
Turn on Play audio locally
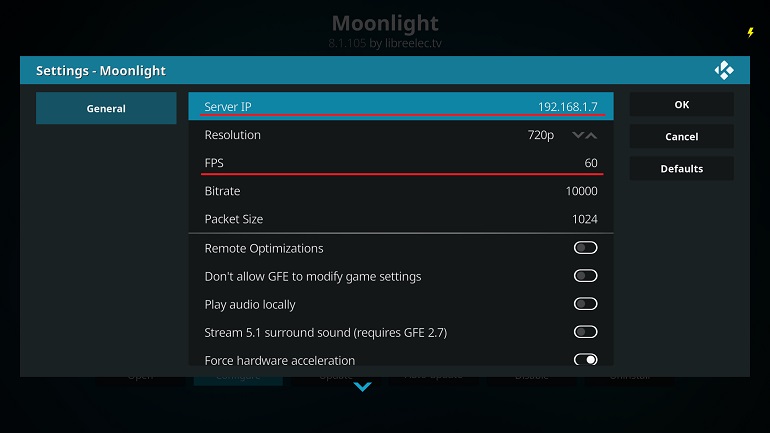(585, 304)
